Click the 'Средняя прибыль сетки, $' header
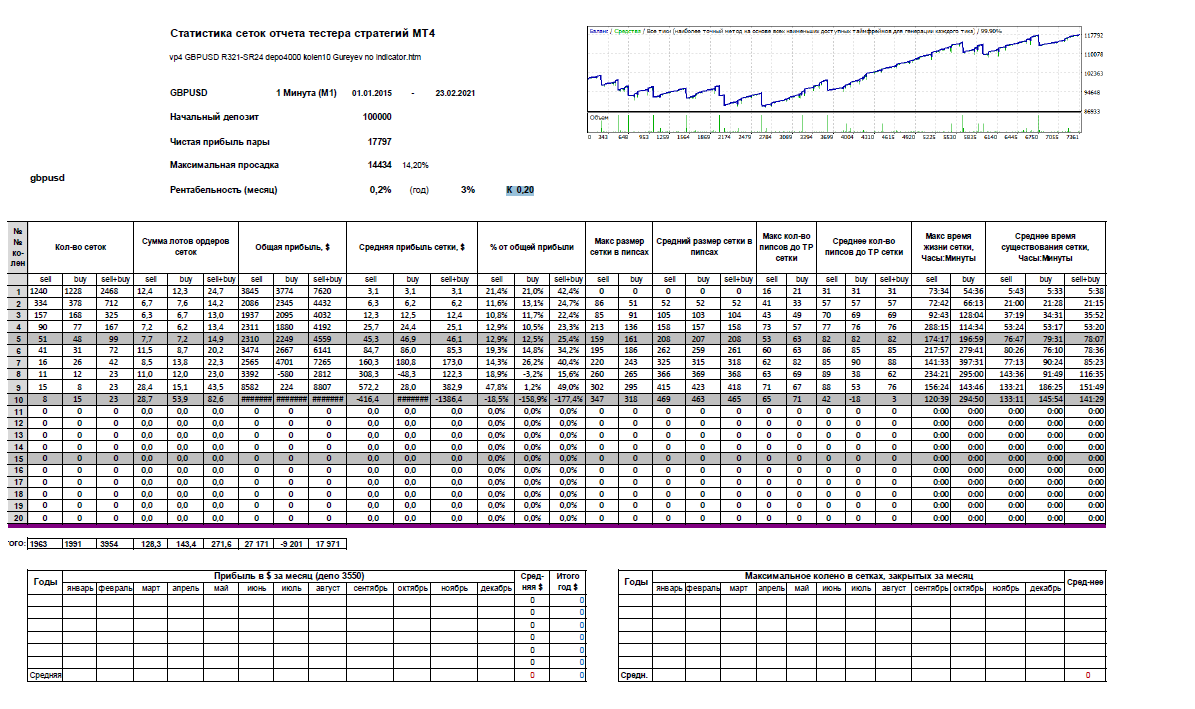This screenshot has width=1195, height=709. [412, 247]
